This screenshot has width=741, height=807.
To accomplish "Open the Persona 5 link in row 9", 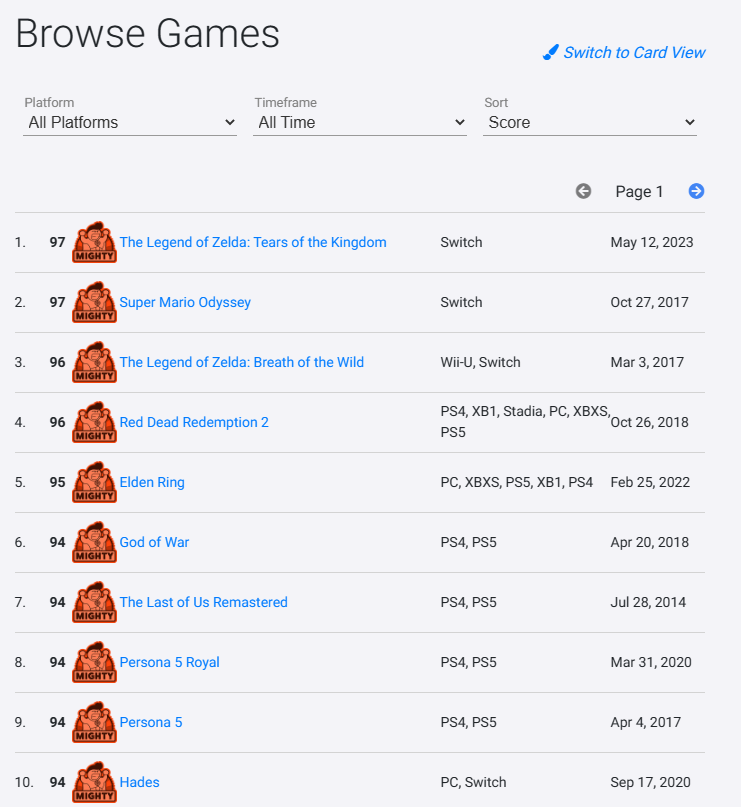I will tap(151, 722).
